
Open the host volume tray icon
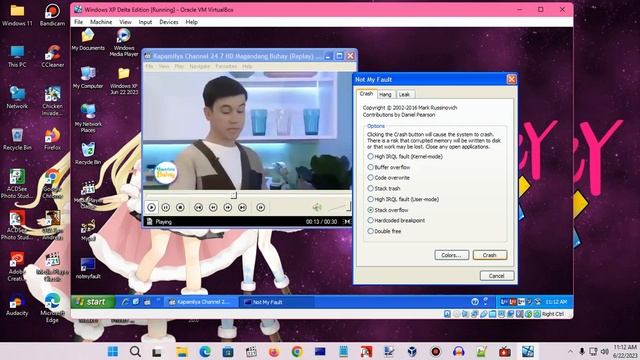(x=604, y=351)
